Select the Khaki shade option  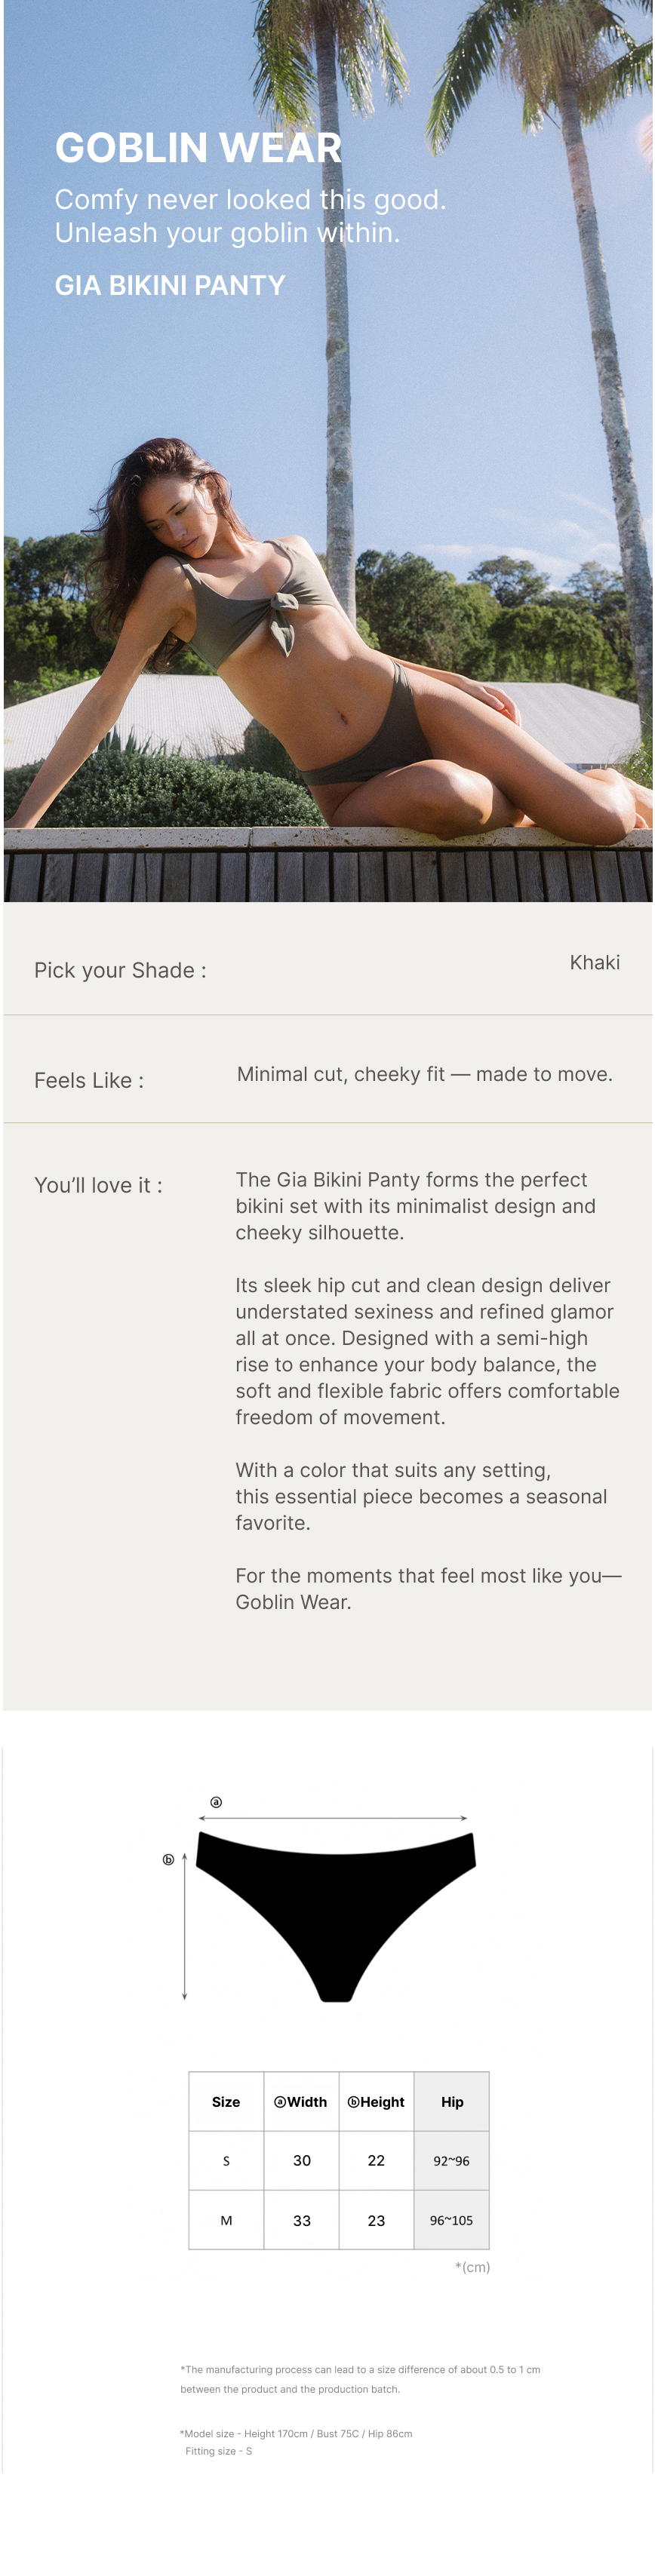pos(594,962)
